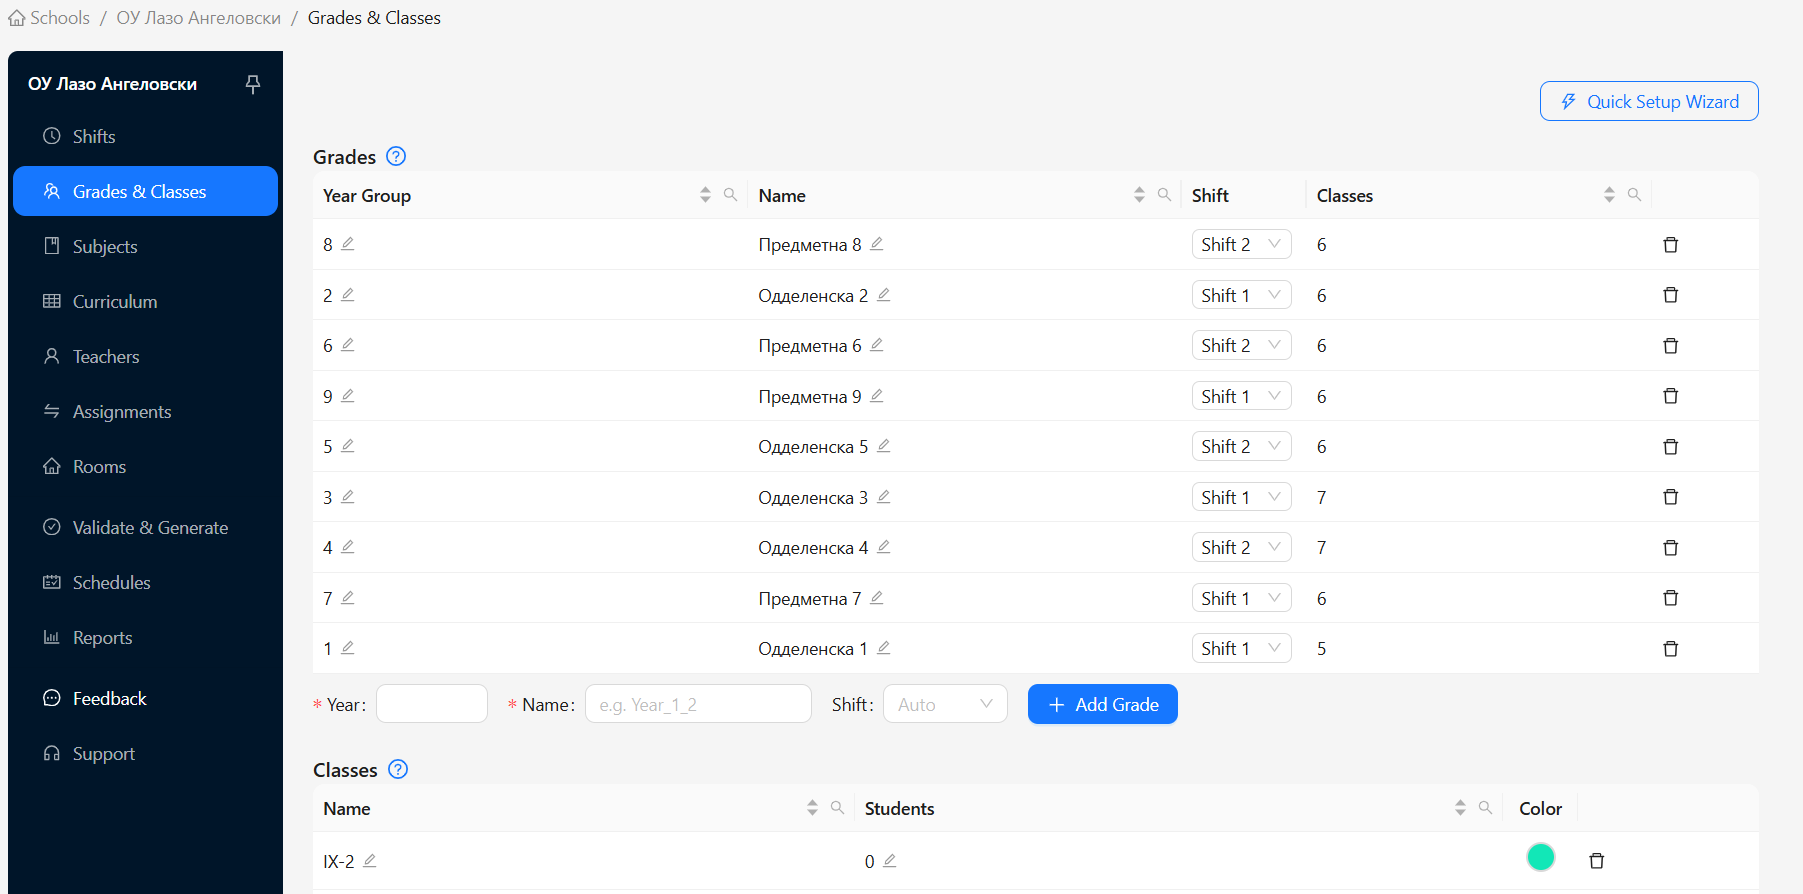
Task: Edit the name Предметна 9 pencil icon
Action: click(x=877, y=396)
